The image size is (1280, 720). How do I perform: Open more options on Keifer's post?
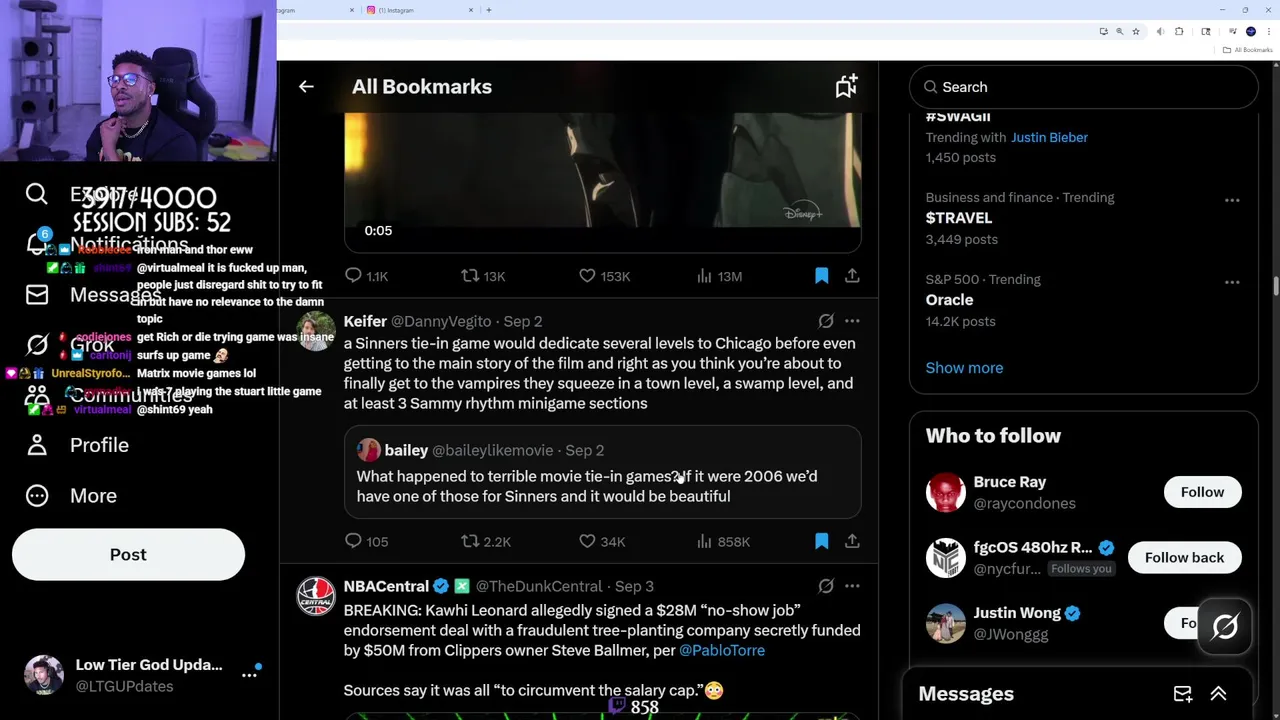click(x=852, y=321)
